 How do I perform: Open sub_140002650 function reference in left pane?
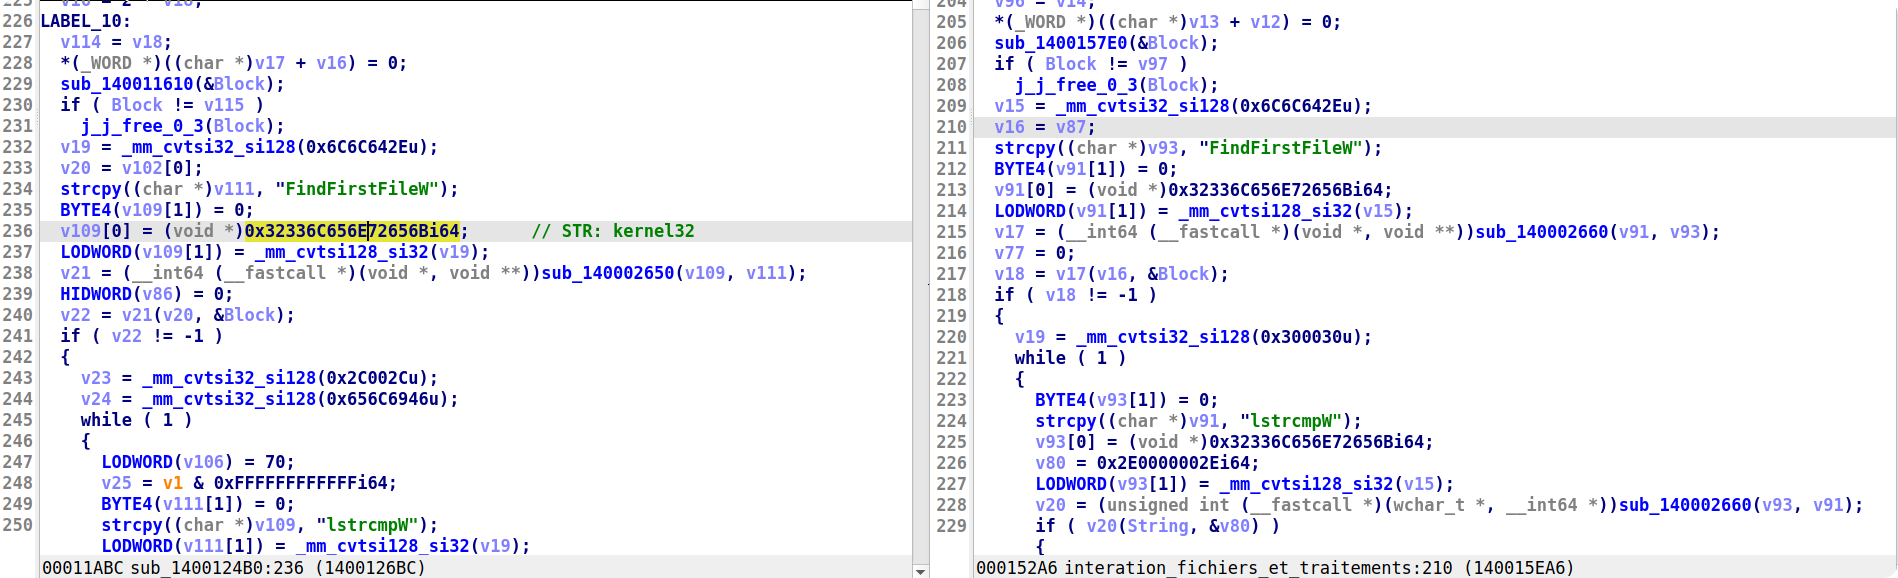click(x=608, y=273)
